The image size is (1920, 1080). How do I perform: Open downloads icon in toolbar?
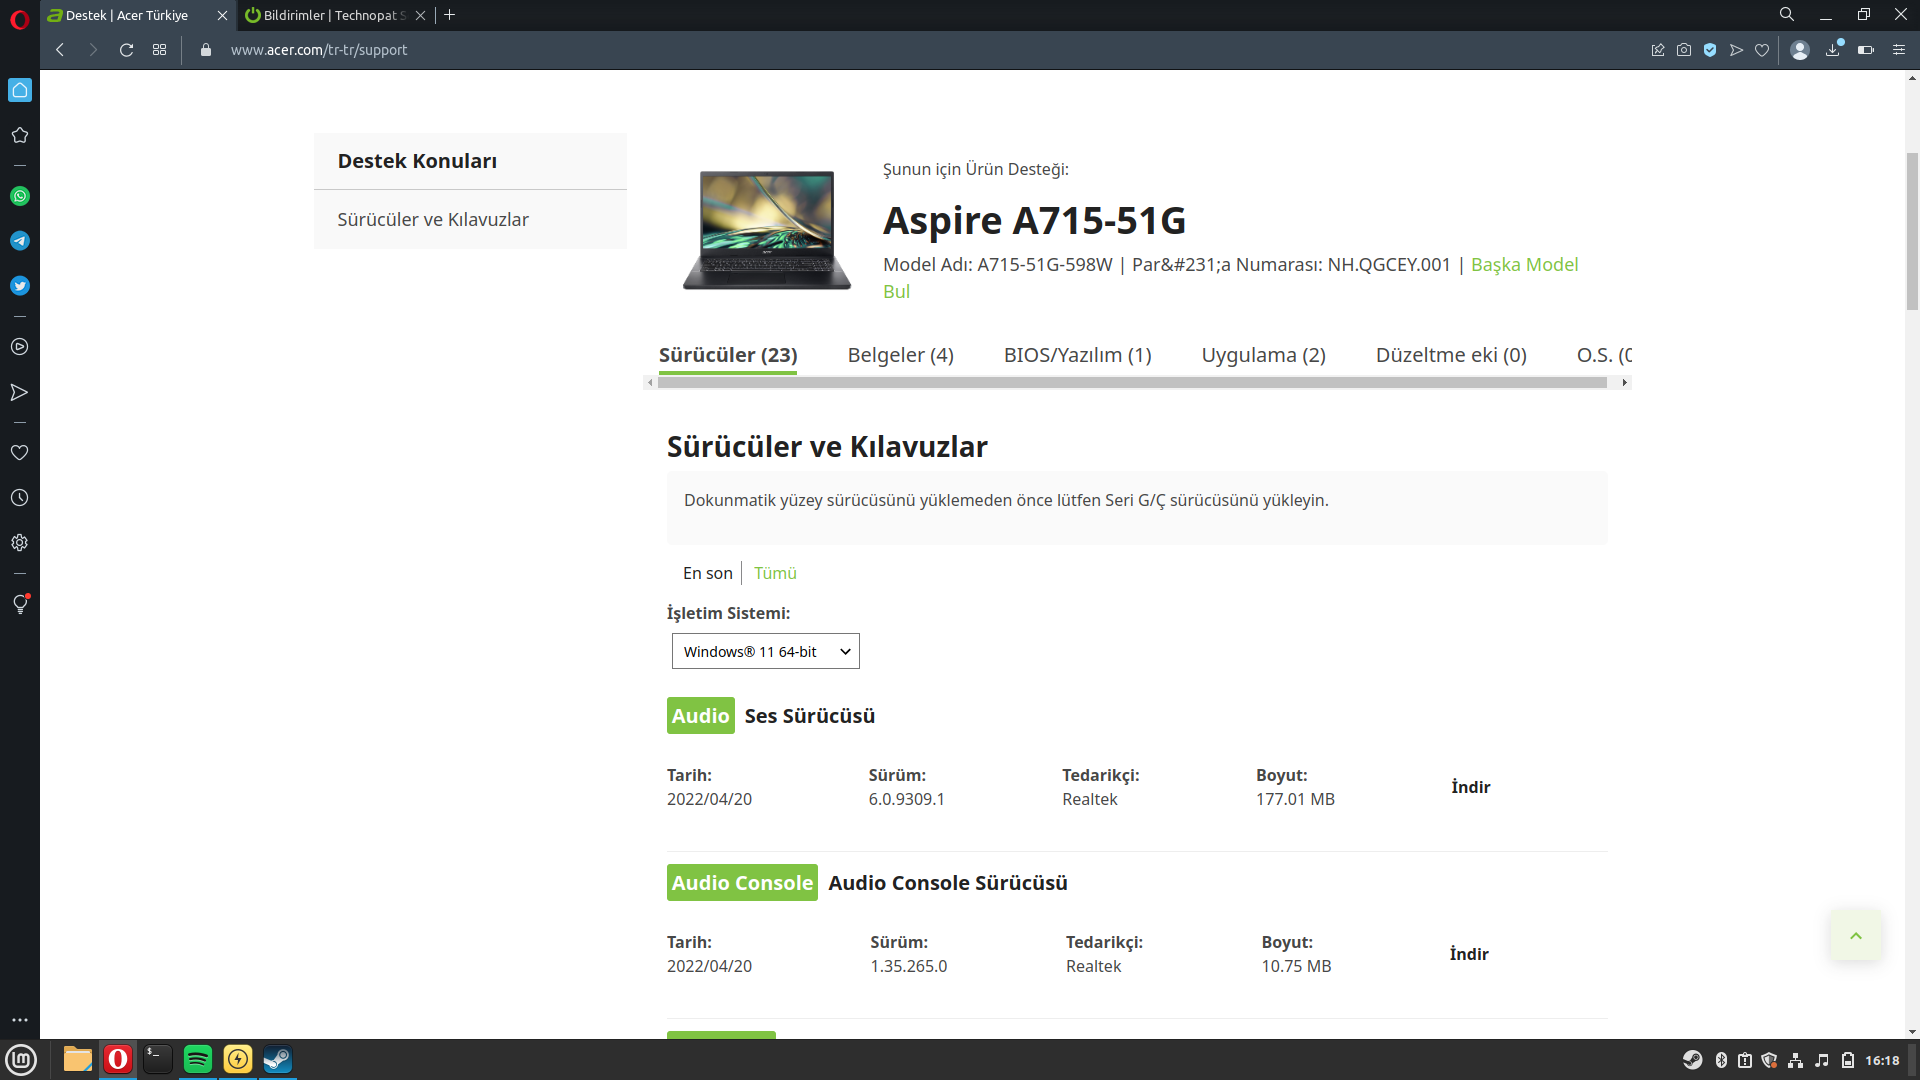click(1833, 50)
